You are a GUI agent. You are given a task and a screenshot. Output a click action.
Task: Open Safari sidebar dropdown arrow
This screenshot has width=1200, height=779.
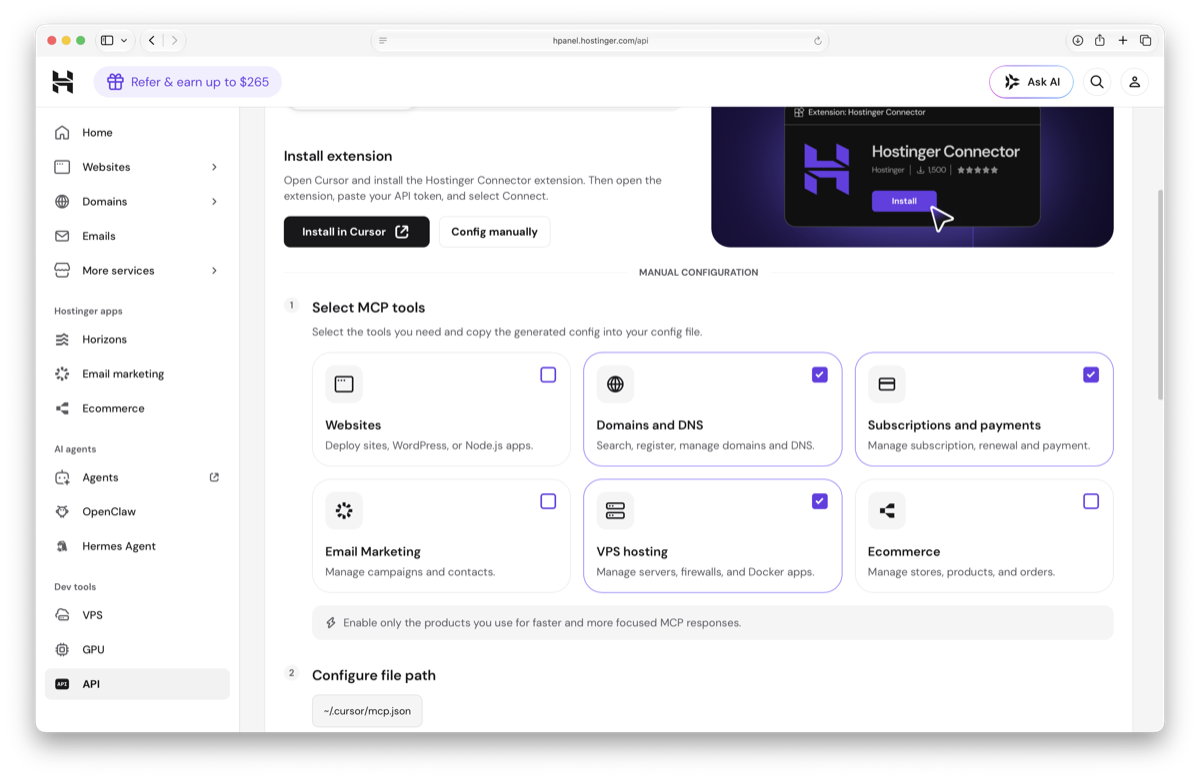point(124,41)
